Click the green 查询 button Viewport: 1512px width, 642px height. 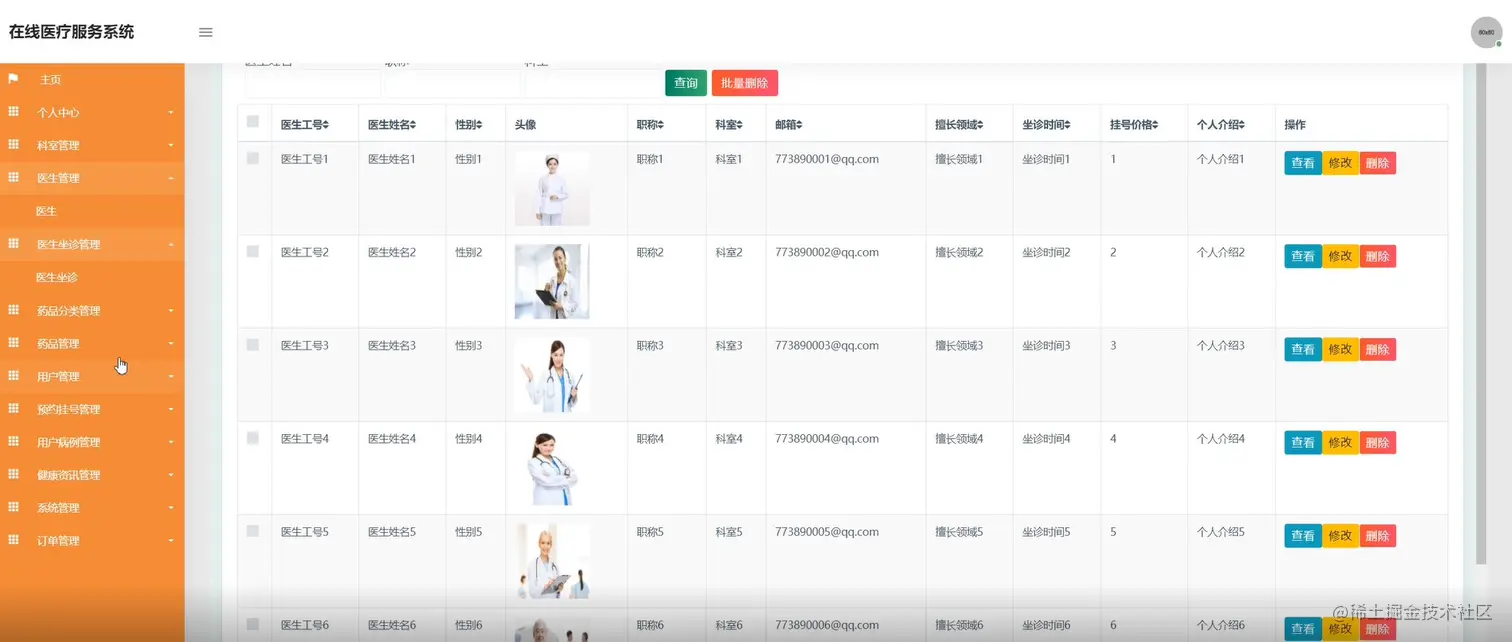686,83
